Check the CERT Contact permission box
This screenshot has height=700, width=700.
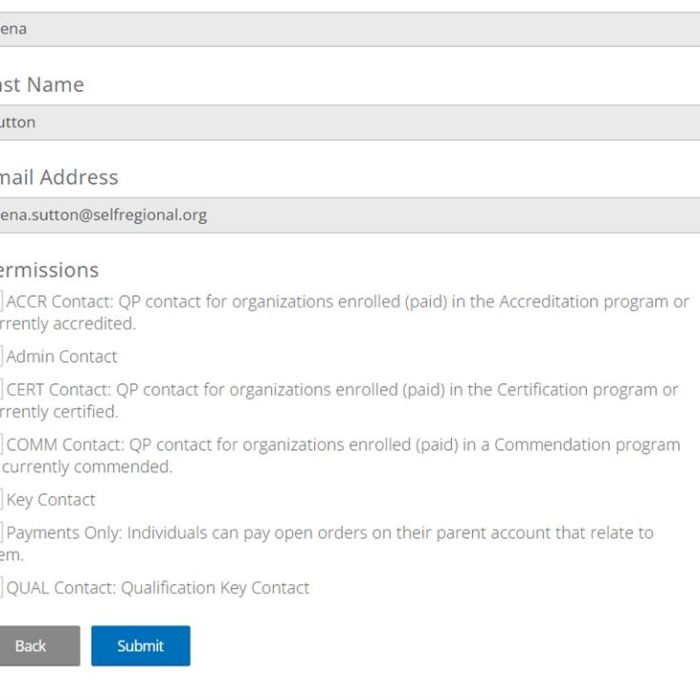pyautogui.click(x=2, y=389)
